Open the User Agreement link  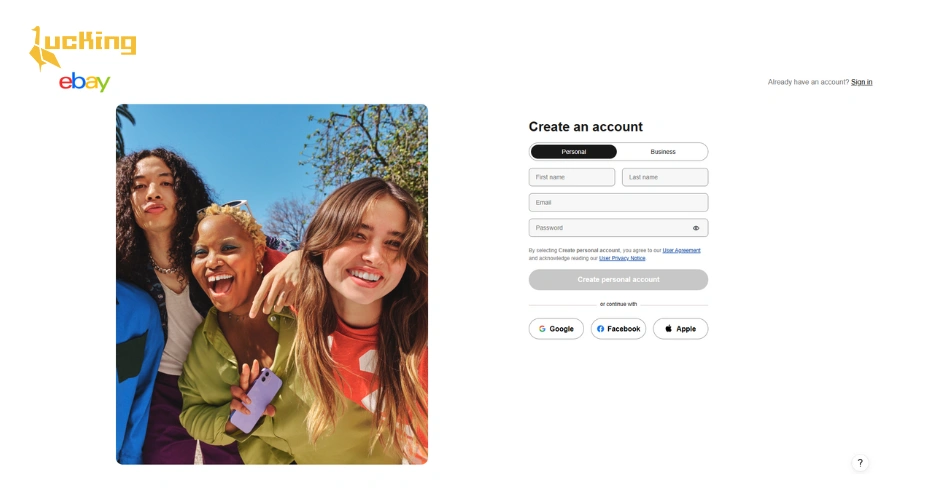[681, 250]
